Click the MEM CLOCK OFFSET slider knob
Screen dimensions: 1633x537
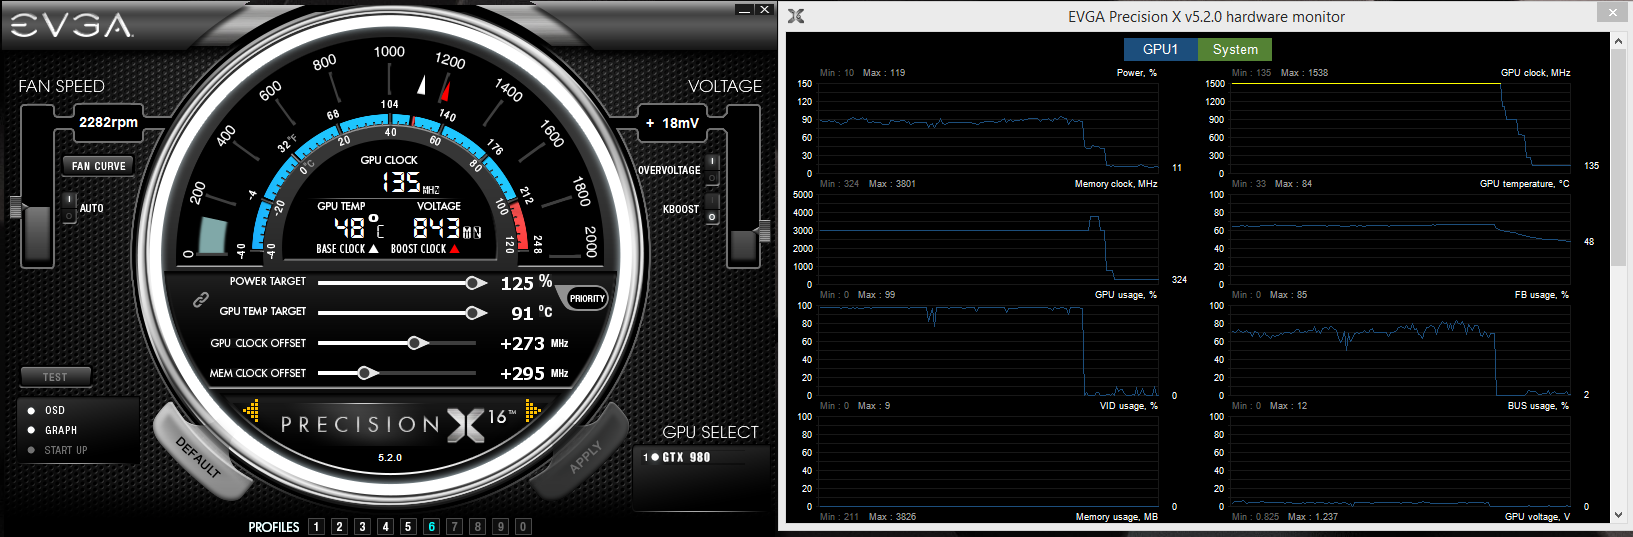coord(366,373)
